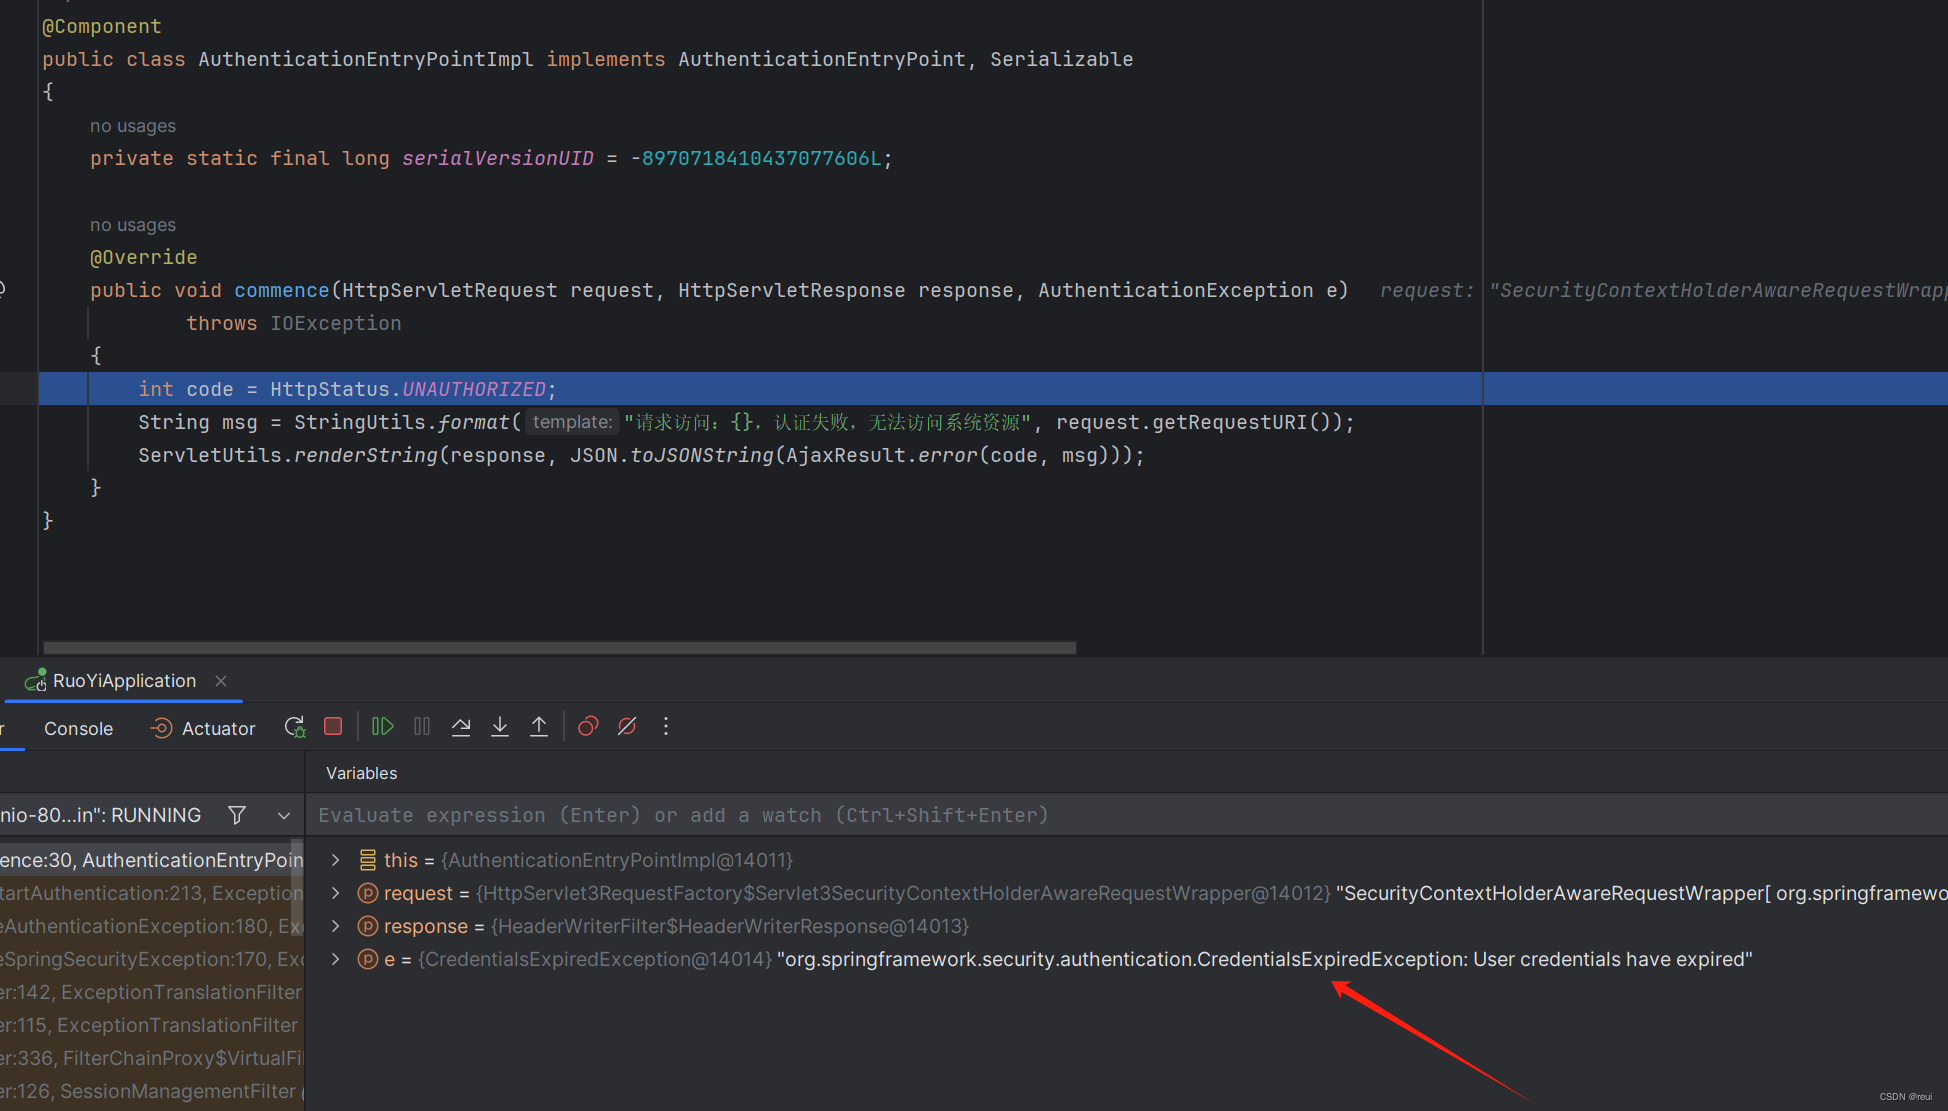Switch to the Console tab
Screen dimensions: 1948x1111
click(x=78, y=729)
